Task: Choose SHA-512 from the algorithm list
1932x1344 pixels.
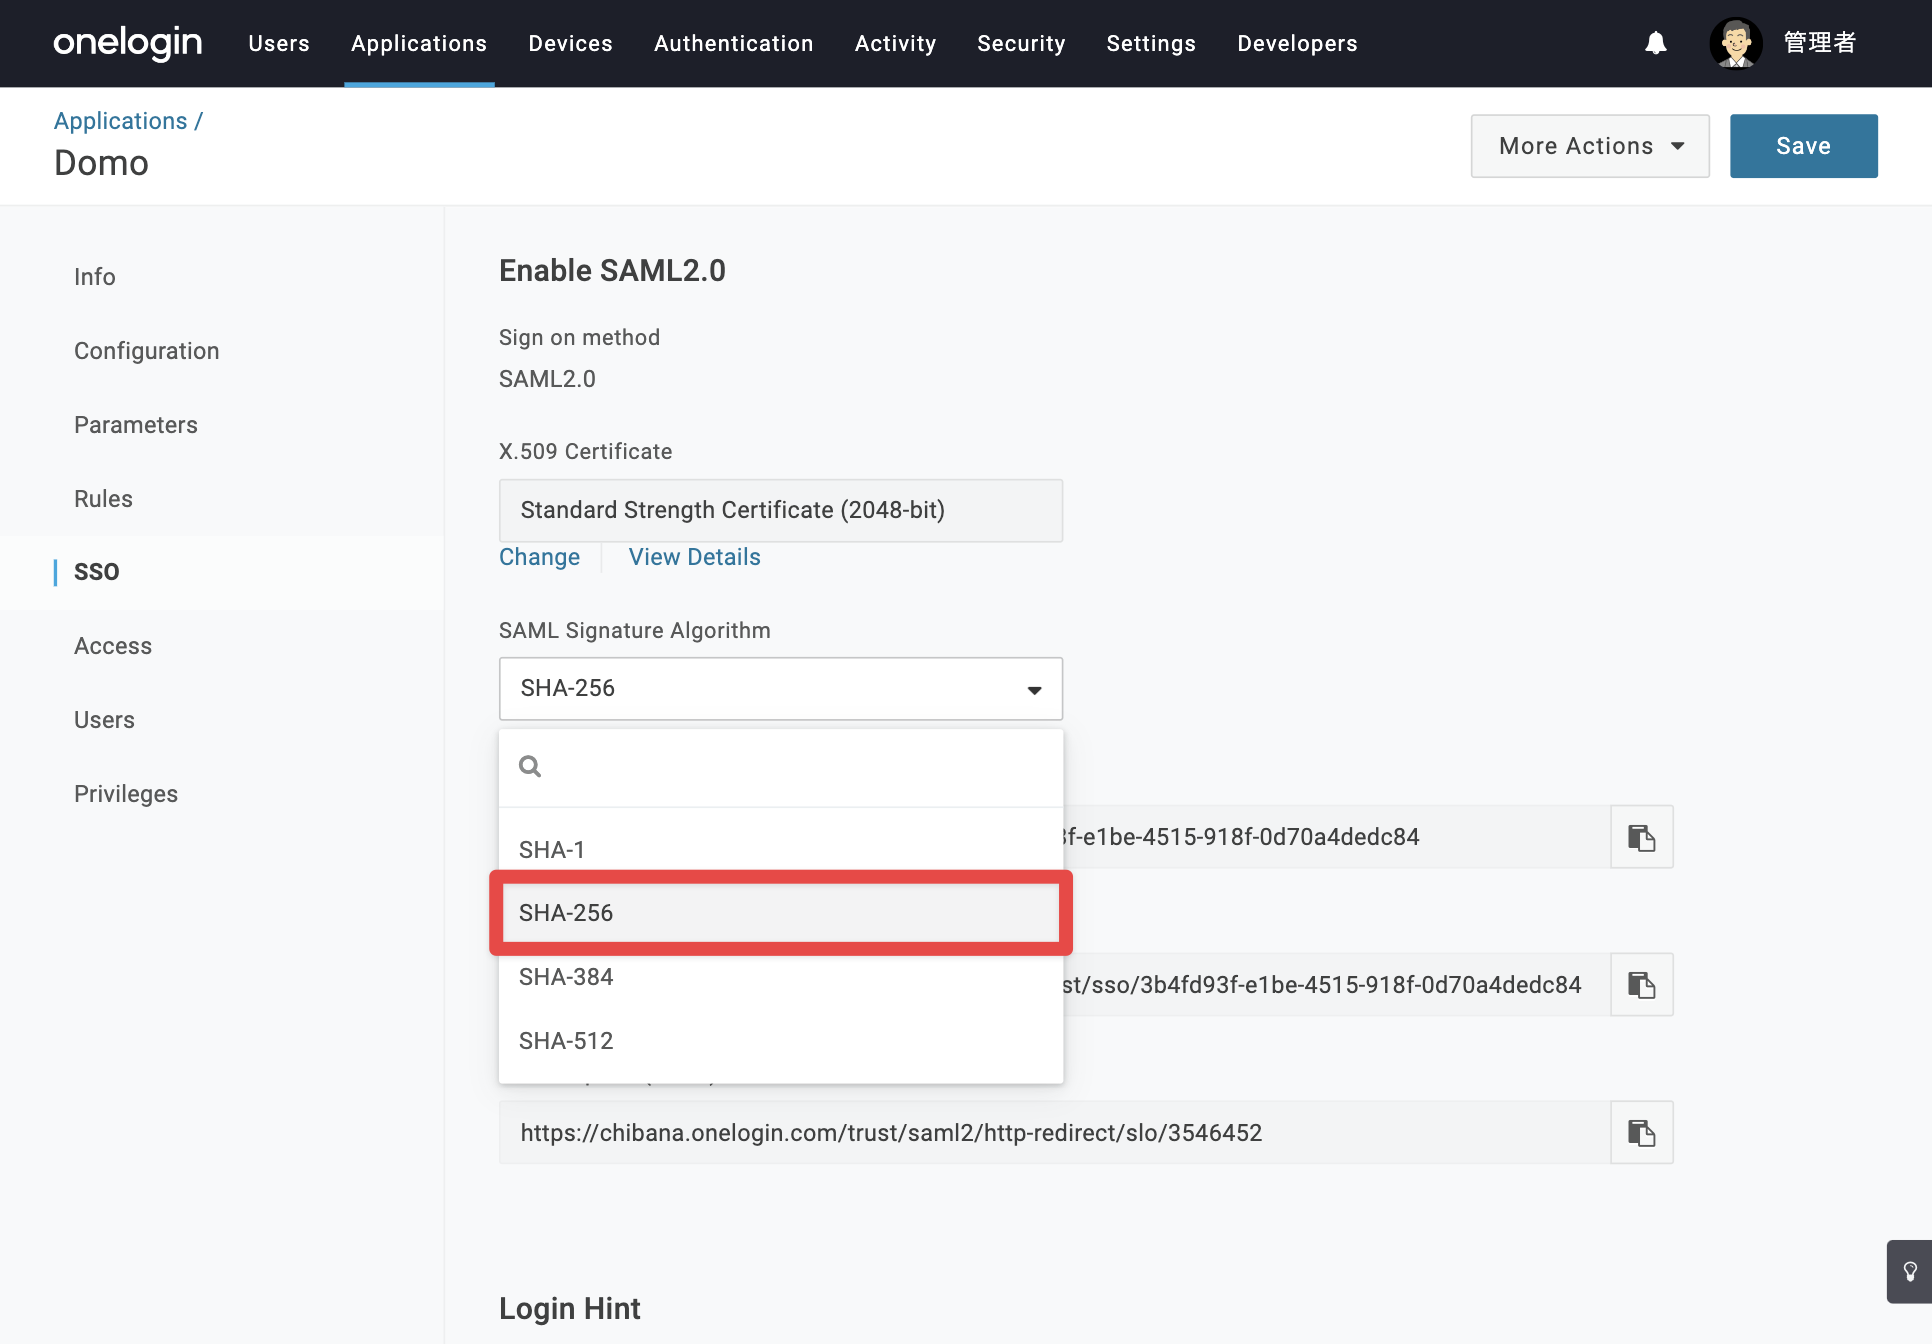Action: (781, 1041)
